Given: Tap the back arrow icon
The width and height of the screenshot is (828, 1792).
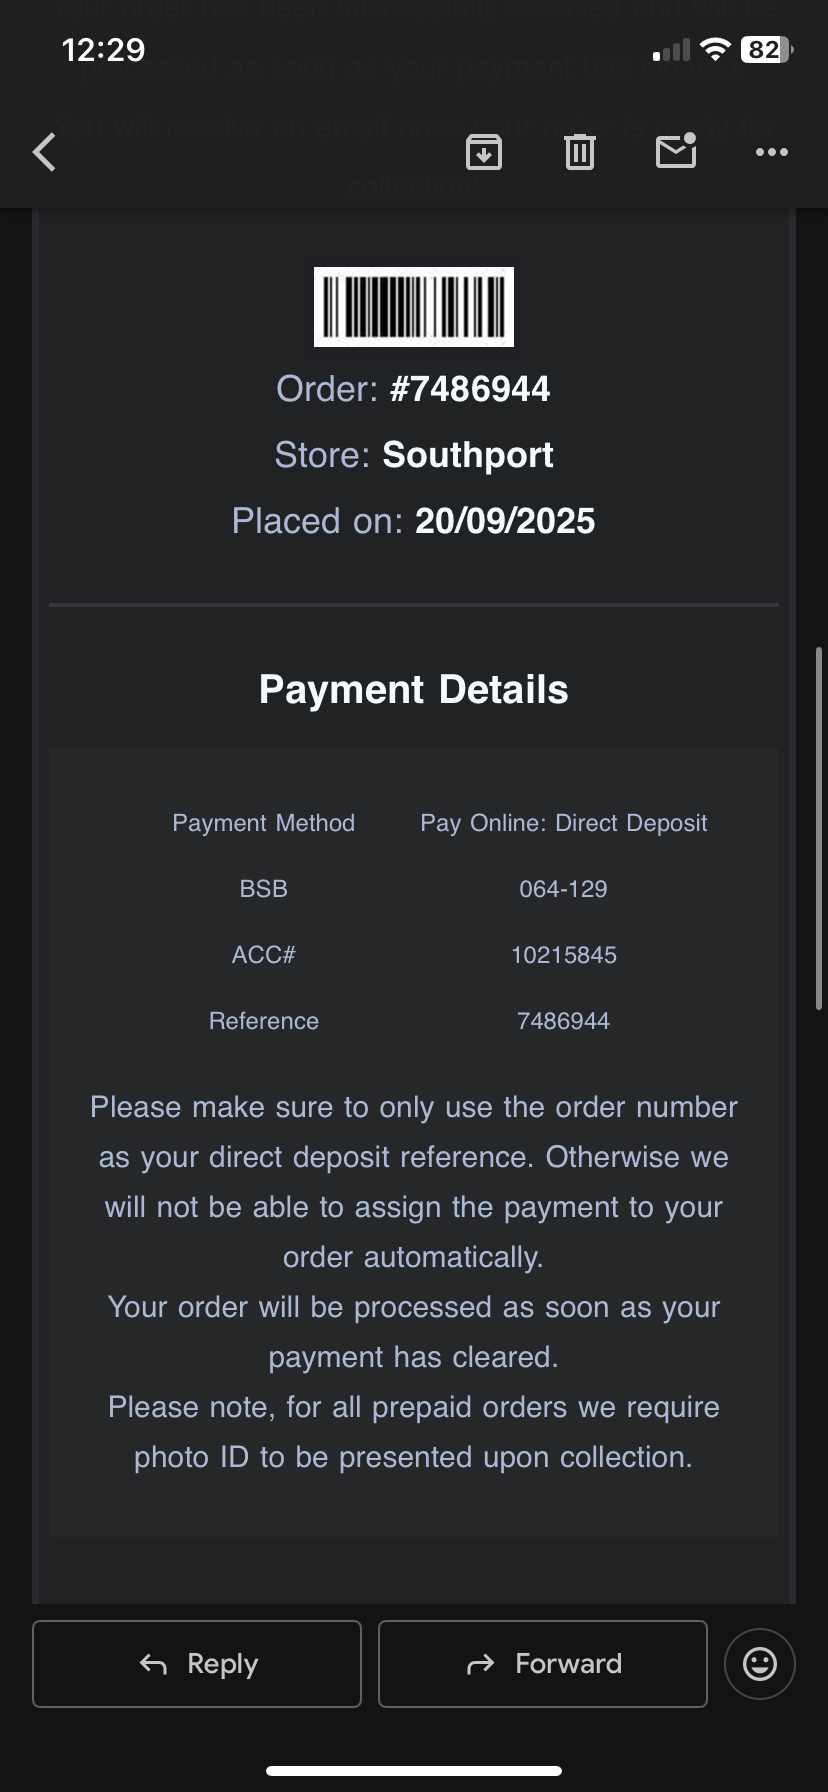Looking at the screenshot, I should (45, 153).
